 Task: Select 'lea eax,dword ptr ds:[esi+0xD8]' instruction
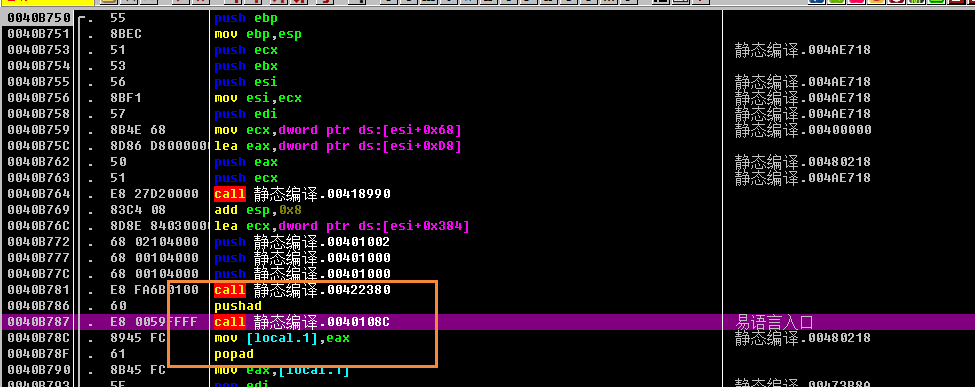tap(338, 146)
